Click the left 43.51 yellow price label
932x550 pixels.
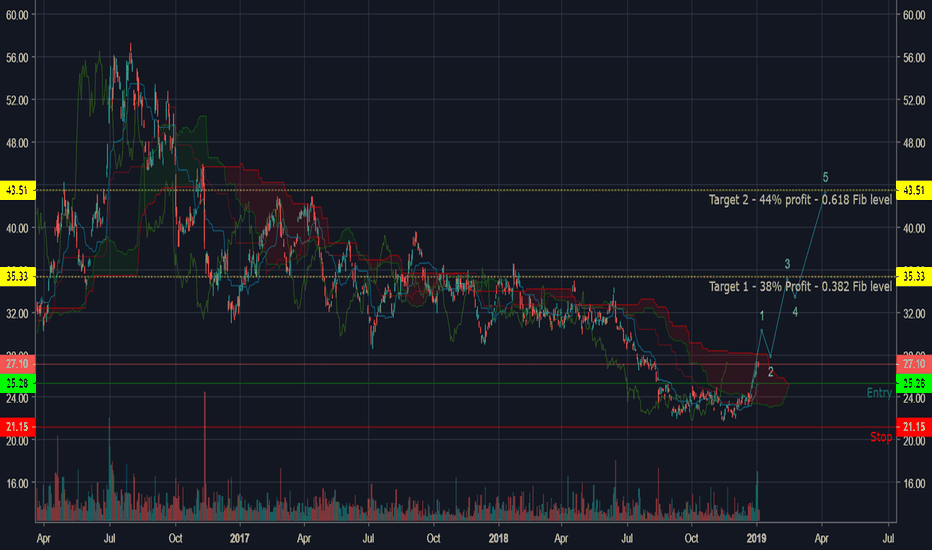coord(17,190)
